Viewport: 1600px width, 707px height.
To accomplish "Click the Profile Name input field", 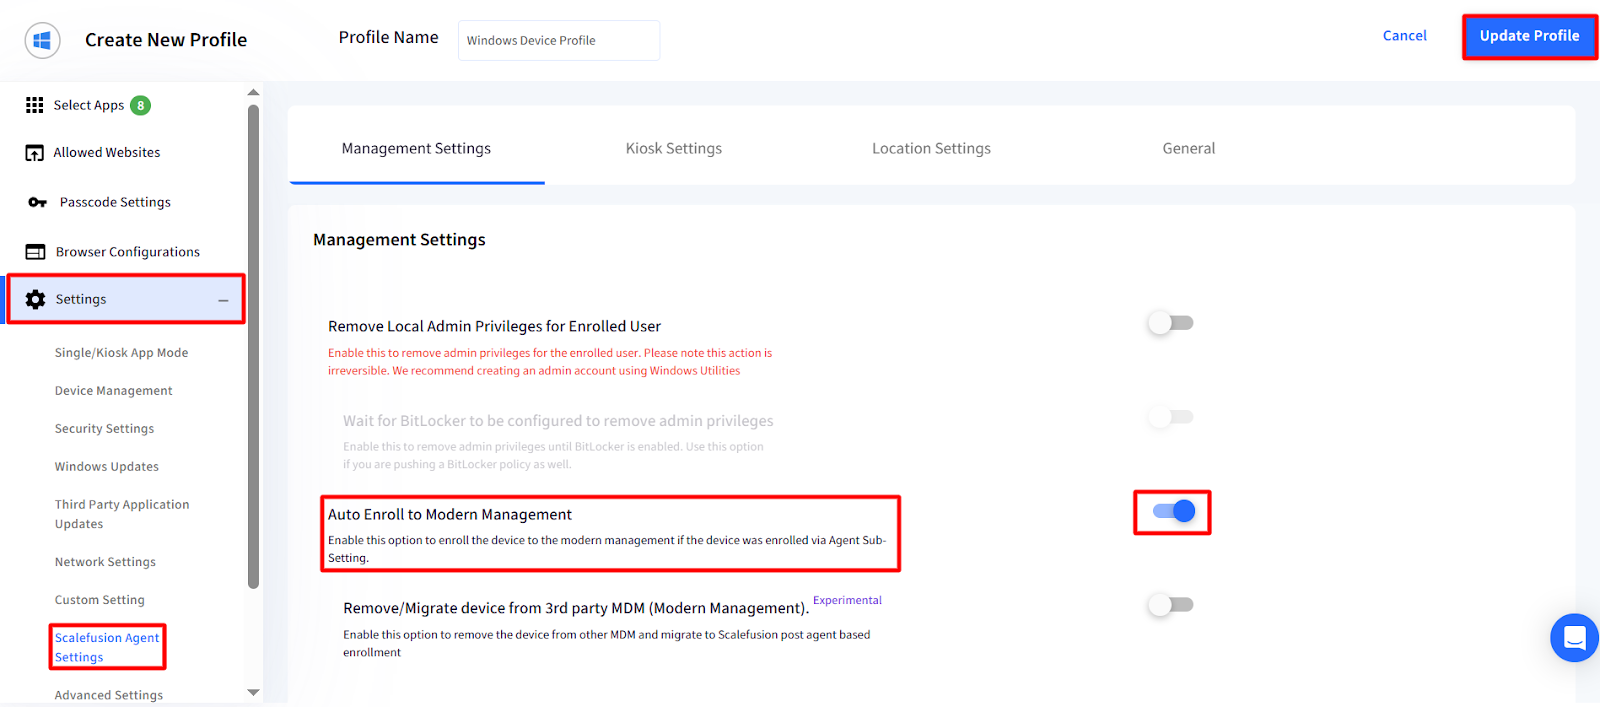I will [x=559, y=40].
